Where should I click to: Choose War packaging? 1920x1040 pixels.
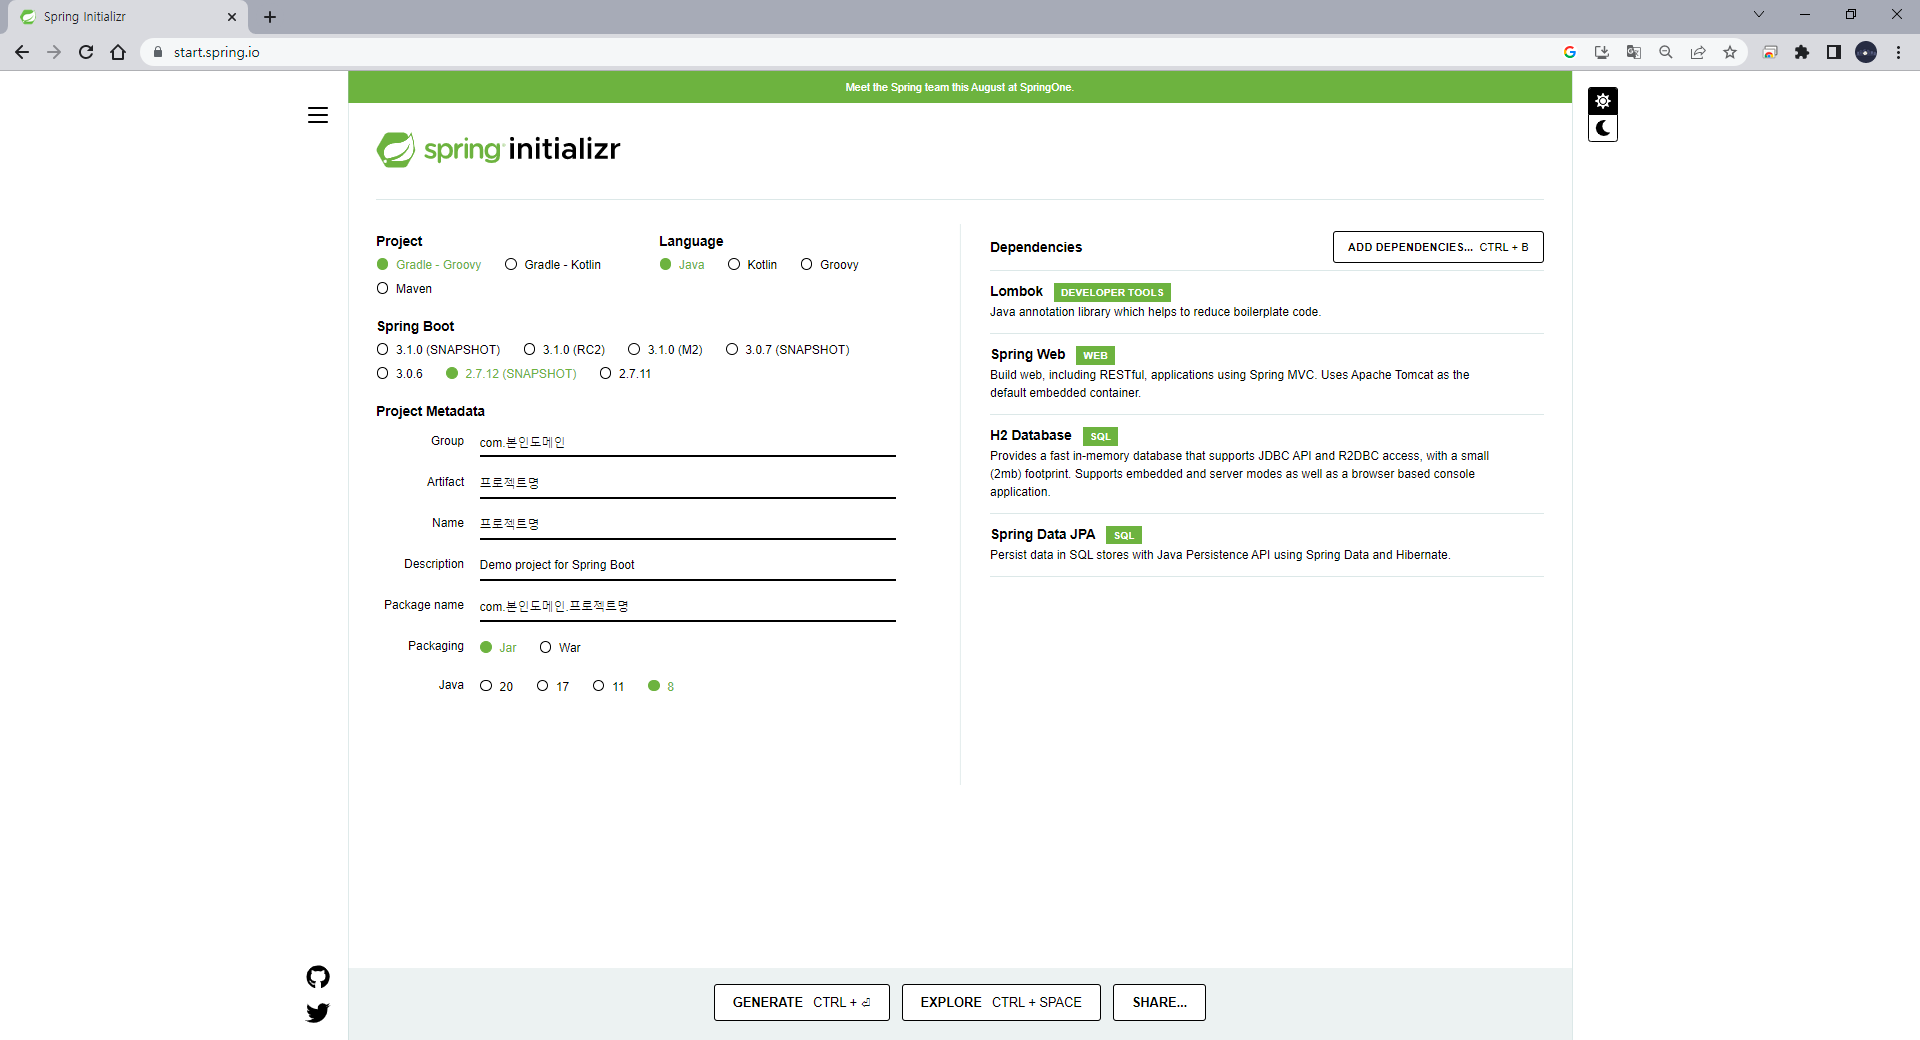[560, 648]
